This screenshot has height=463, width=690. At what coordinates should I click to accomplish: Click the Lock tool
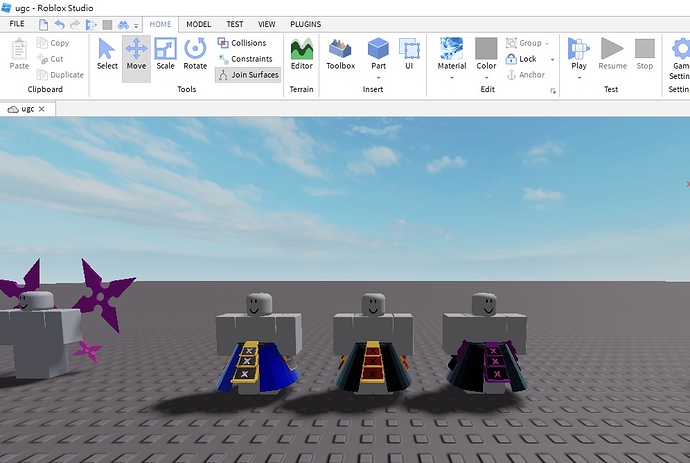click(x=521, y=59)
